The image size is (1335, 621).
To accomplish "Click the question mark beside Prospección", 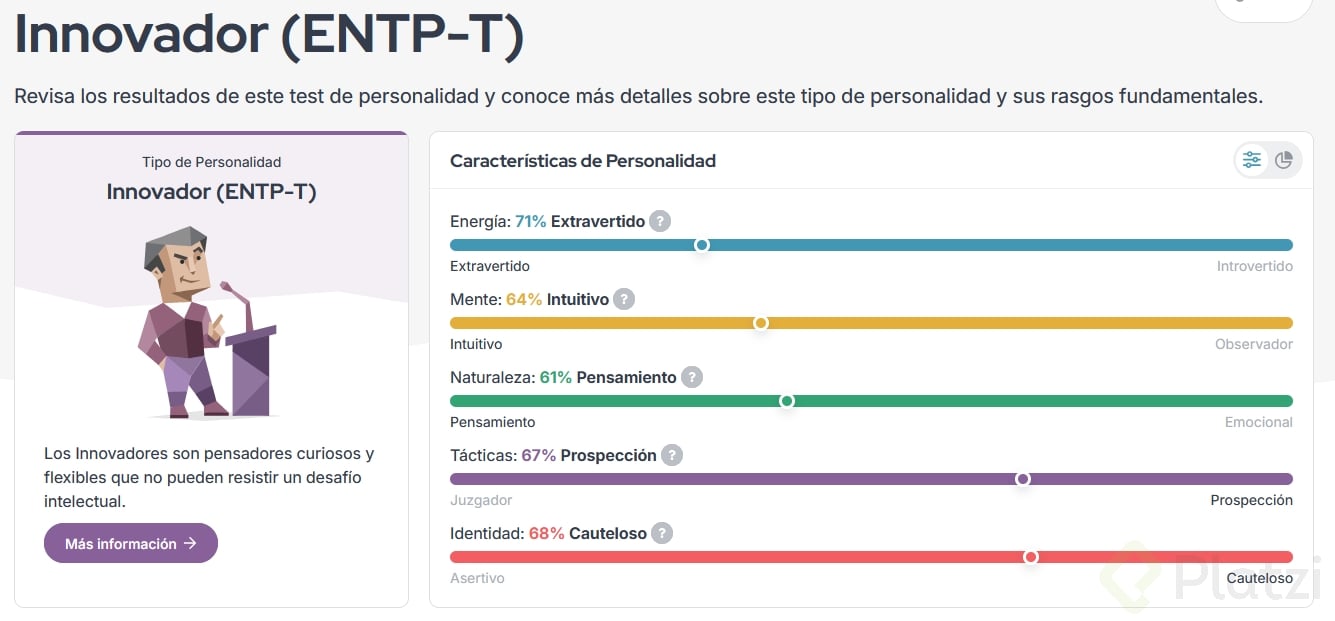I will (x=672, y=455).
